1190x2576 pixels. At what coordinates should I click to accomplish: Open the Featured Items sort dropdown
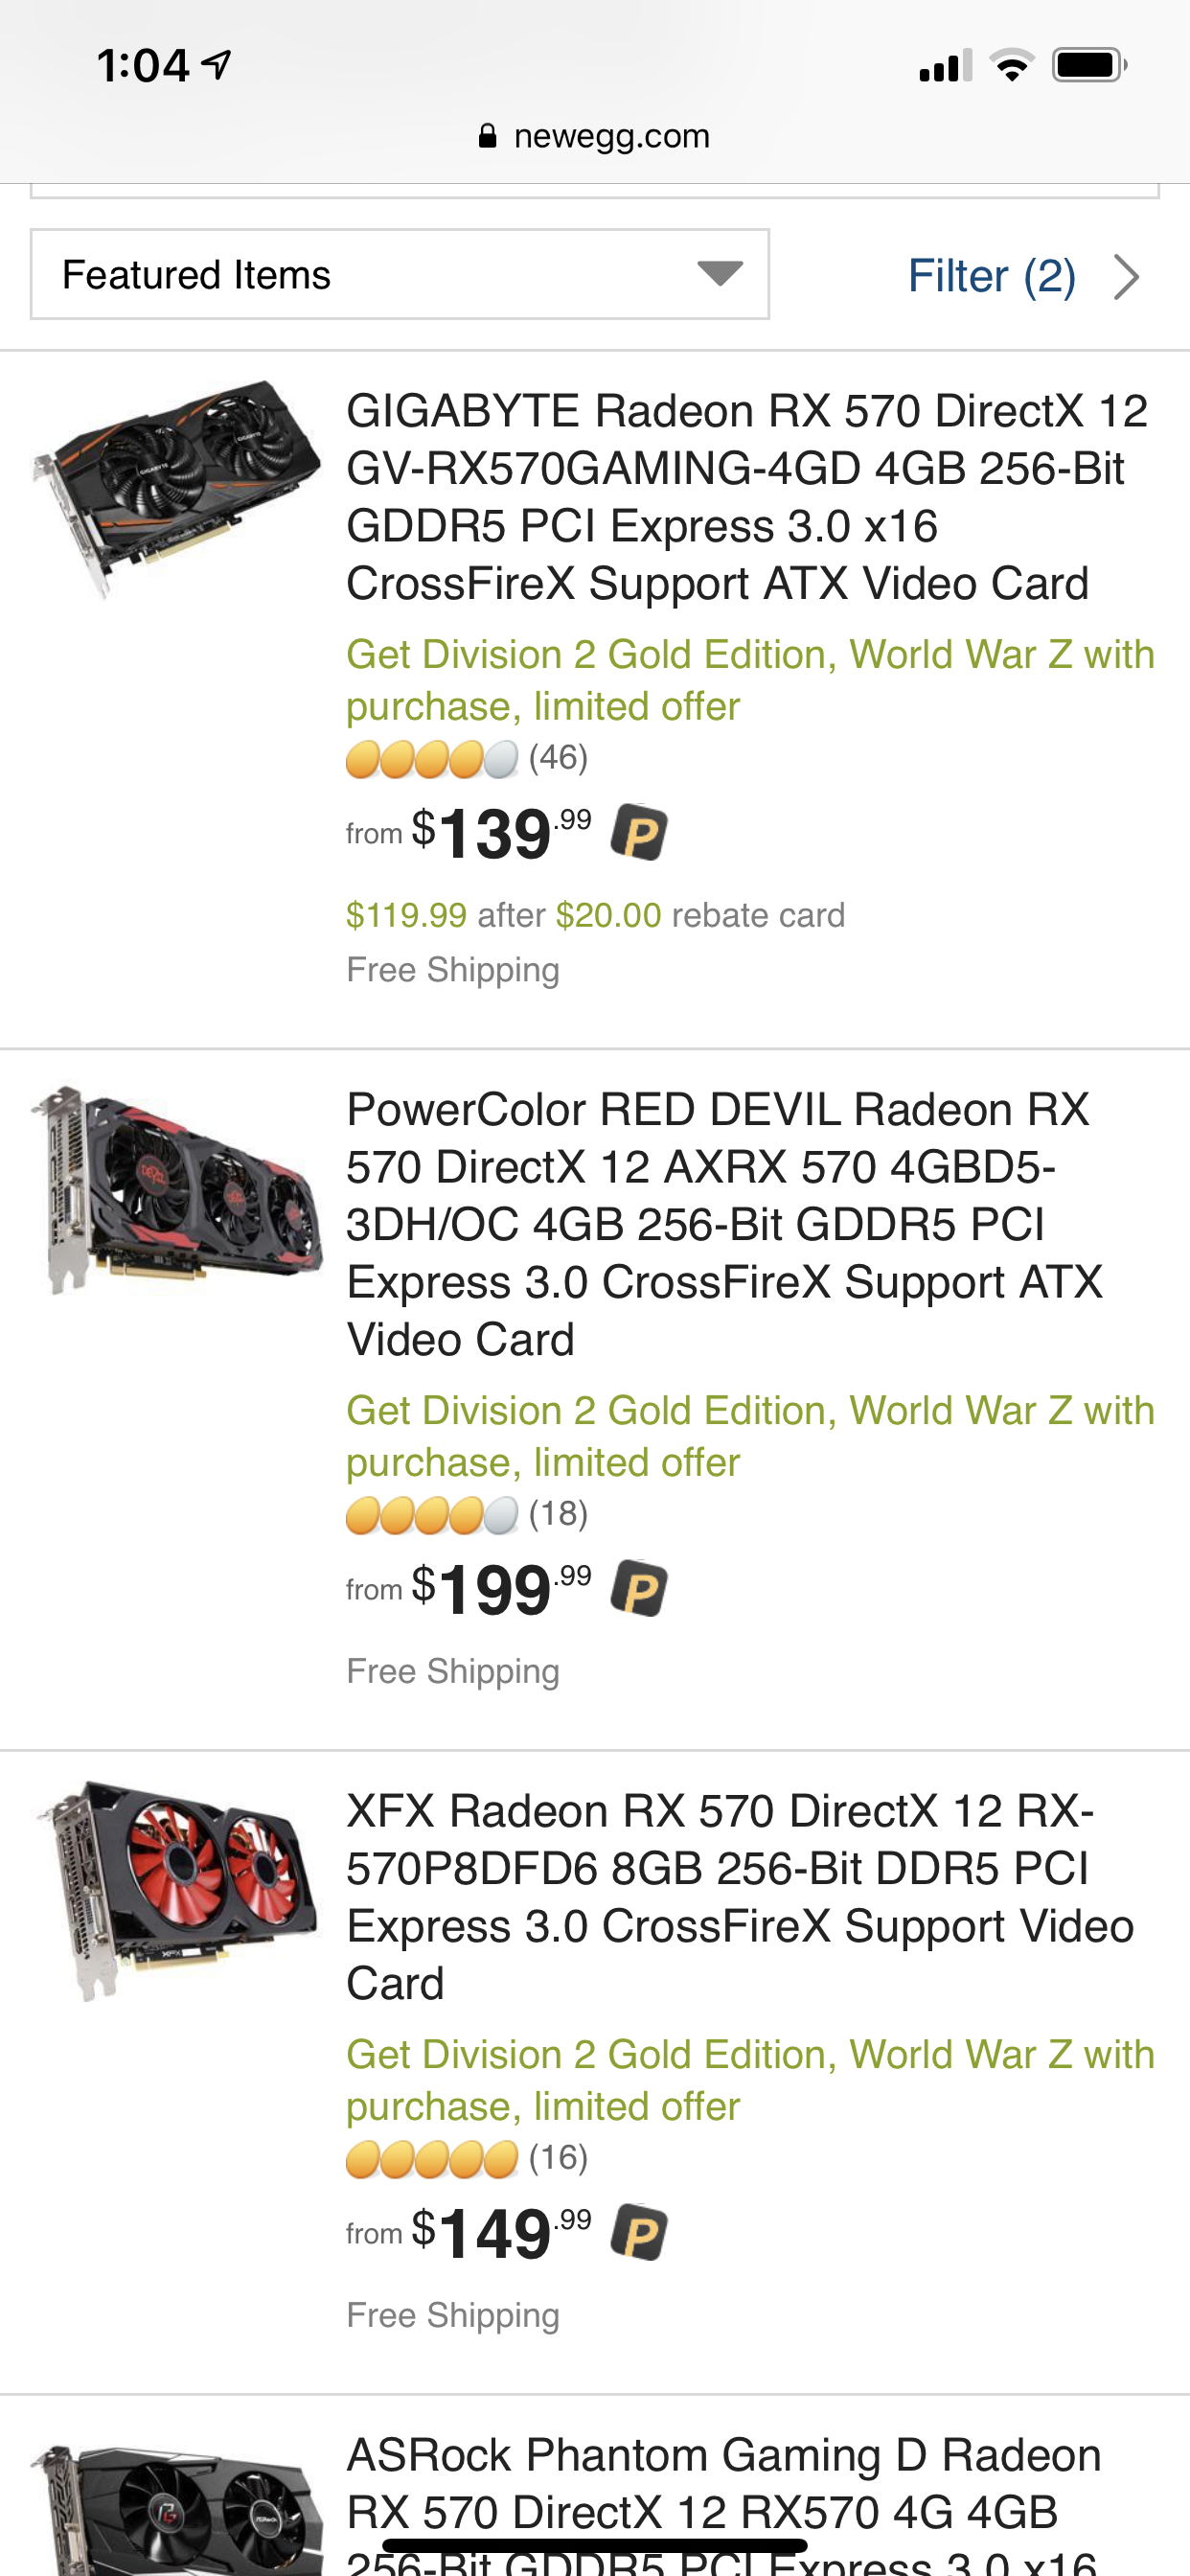coord(399,275)
